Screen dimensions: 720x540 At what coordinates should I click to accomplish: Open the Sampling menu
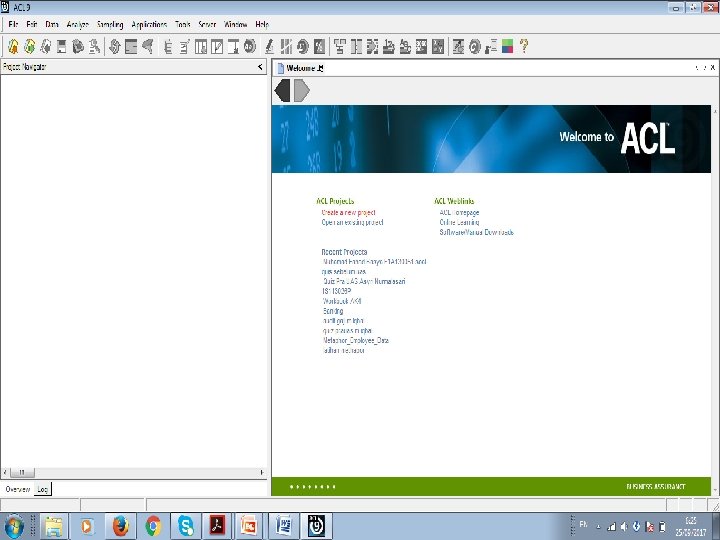click(x=110, y=24)
